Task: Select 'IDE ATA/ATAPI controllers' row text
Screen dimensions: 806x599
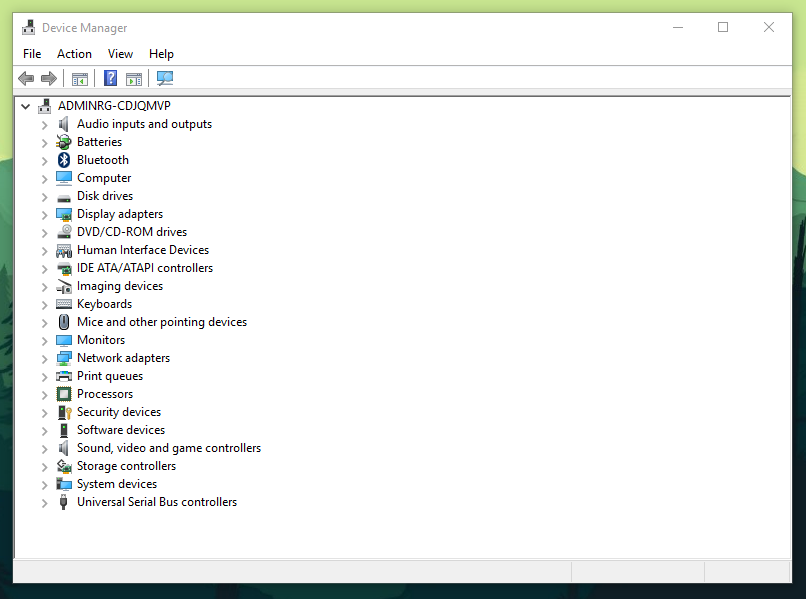Action: pos(145,268)
